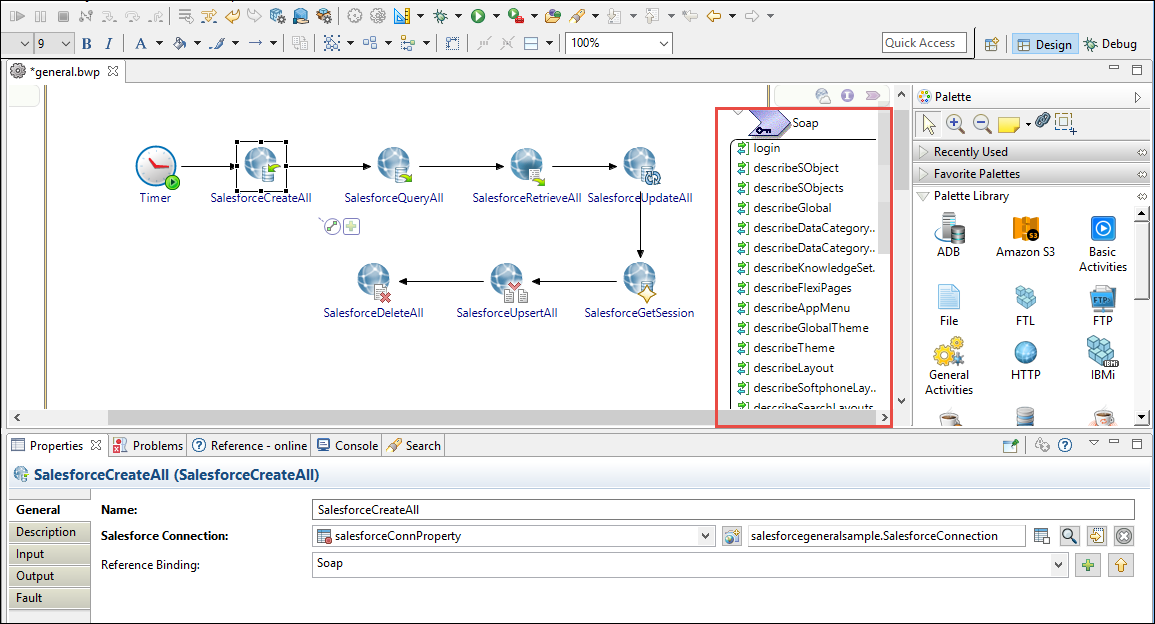The height and width of the screenshot is (624, 1155).
Task: Click the Soap partner link icon
Action: click(x=768, y=123)
